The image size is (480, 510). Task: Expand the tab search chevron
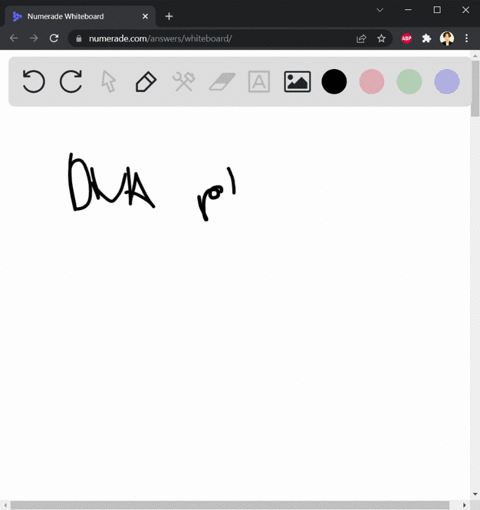coord(380,10)
